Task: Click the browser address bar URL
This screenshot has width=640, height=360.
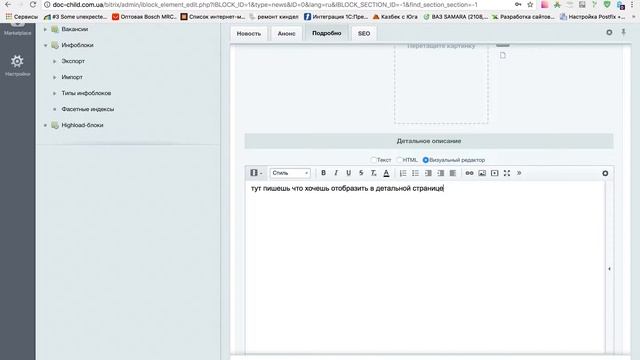Action: (265, 4)
